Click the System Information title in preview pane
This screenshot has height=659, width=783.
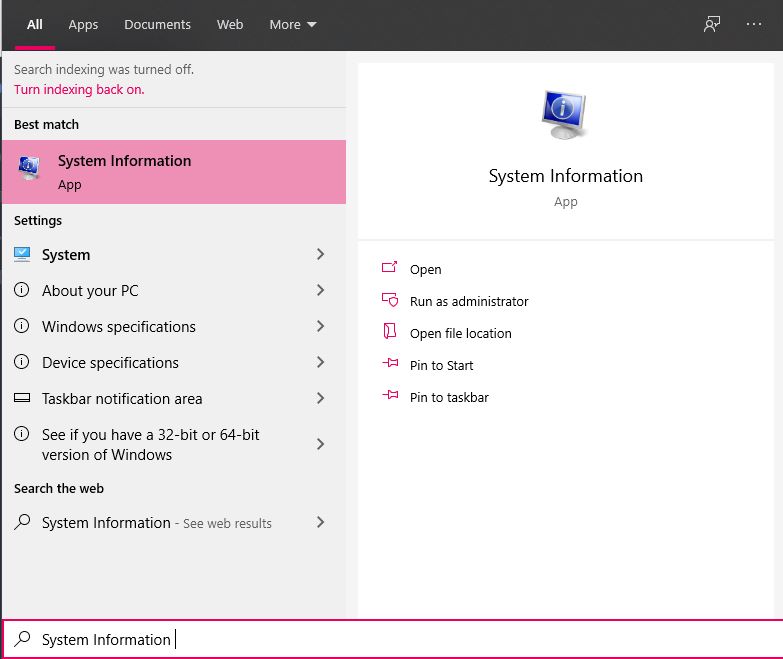coord(565,176)
